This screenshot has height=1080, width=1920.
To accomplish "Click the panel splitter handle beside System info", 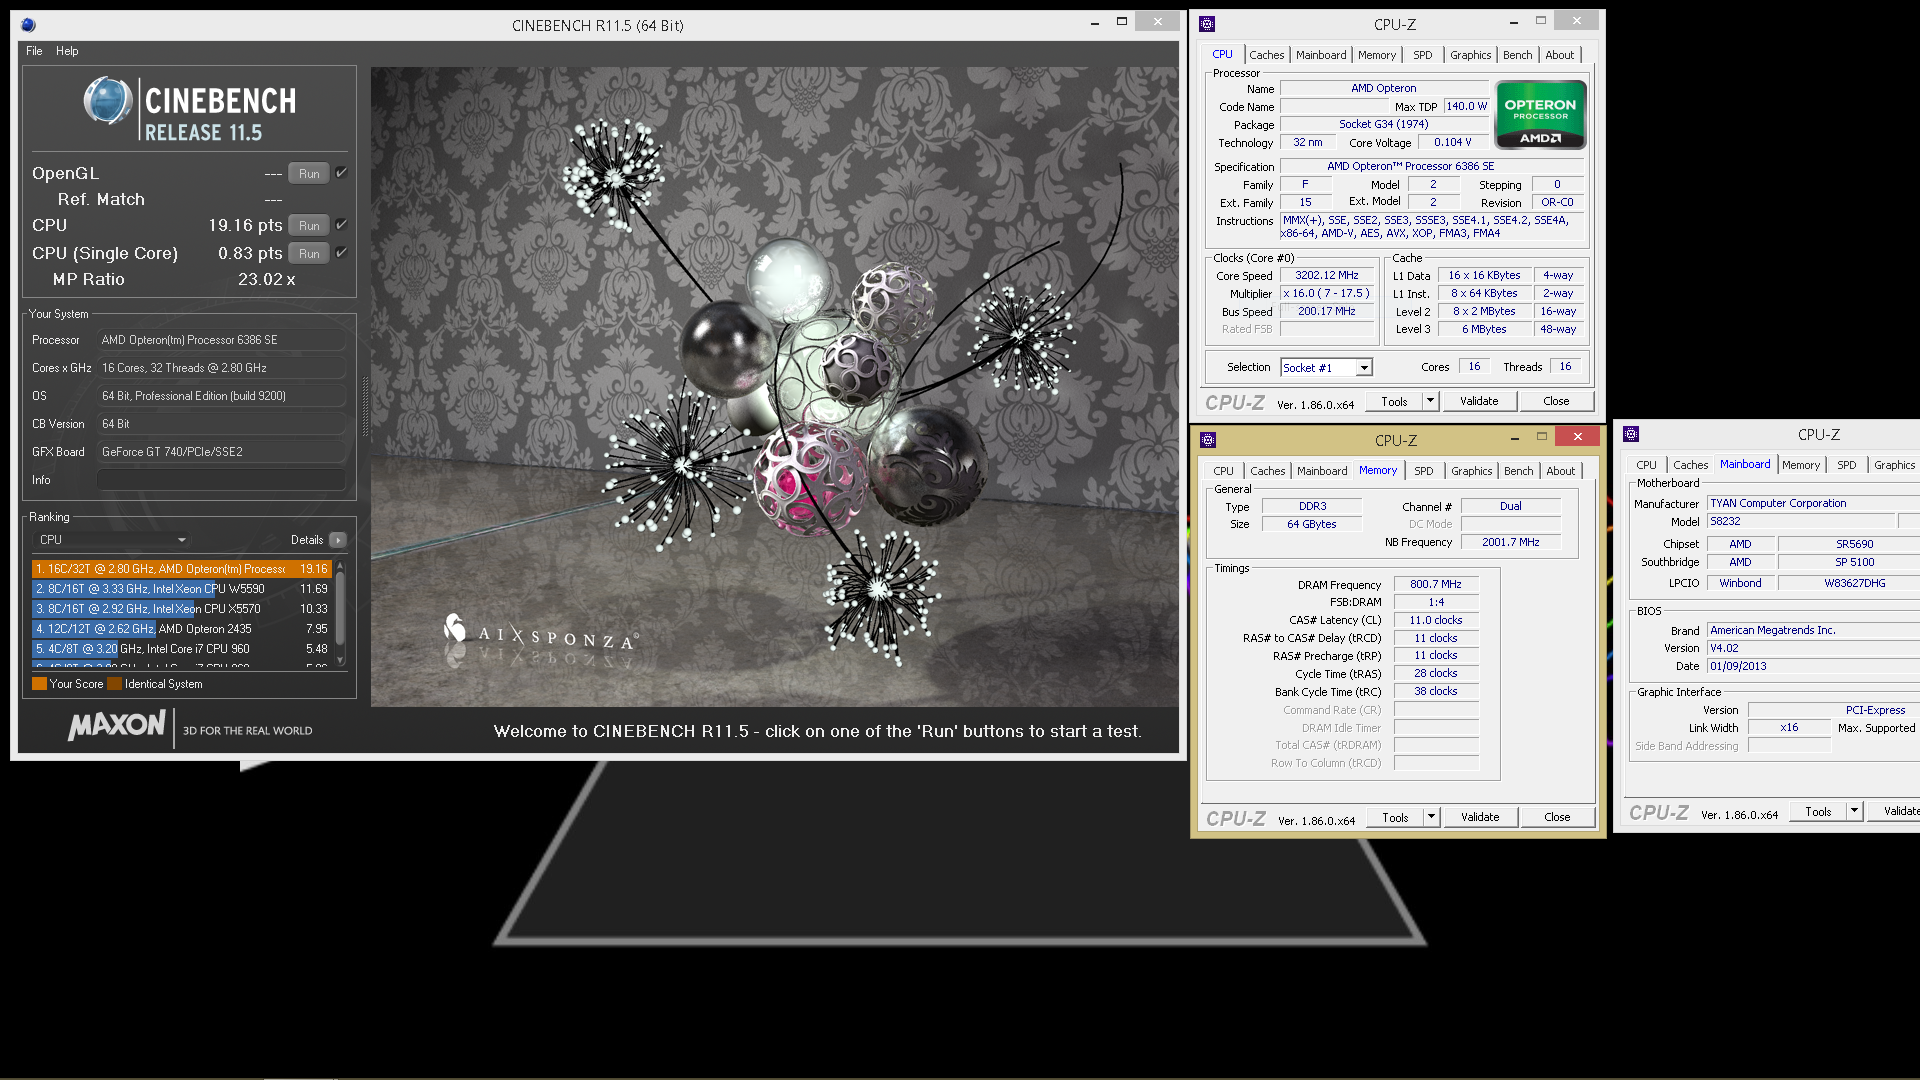I will point(364,407).
